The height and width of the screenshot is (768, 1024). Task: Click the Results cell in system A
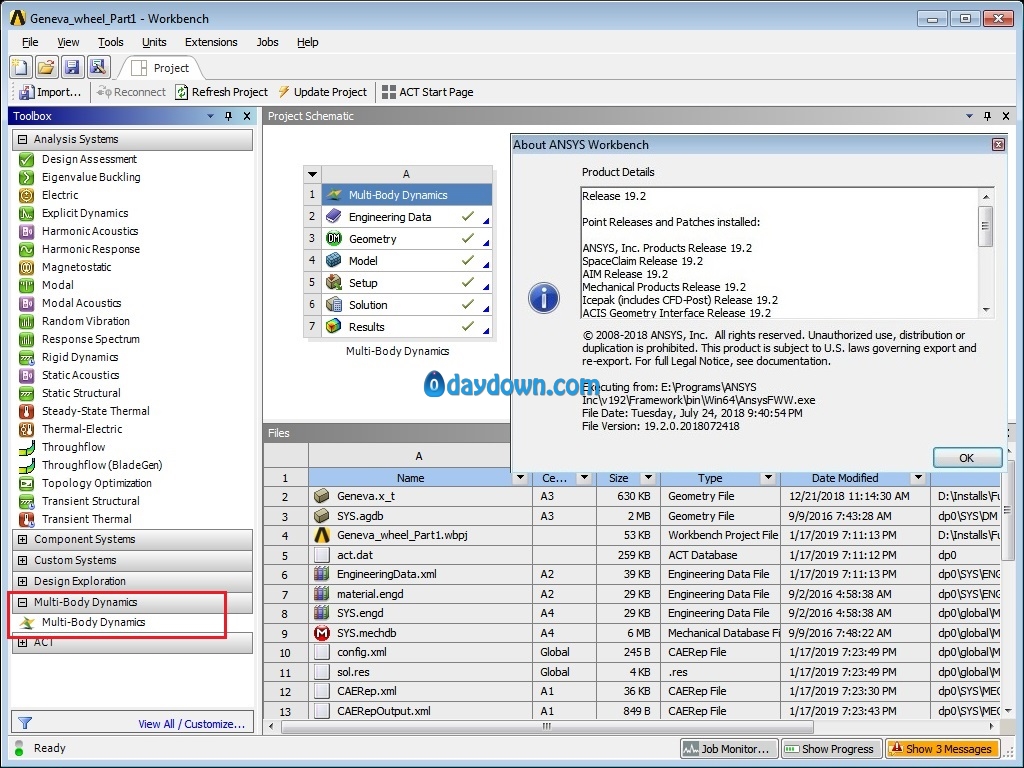tap(406, 327)
